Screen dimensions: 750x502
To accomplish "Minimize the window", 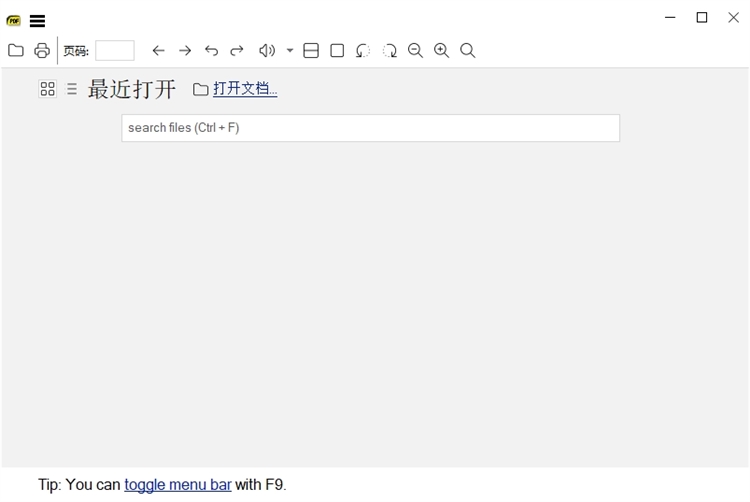I will click(x=670, y=18).
